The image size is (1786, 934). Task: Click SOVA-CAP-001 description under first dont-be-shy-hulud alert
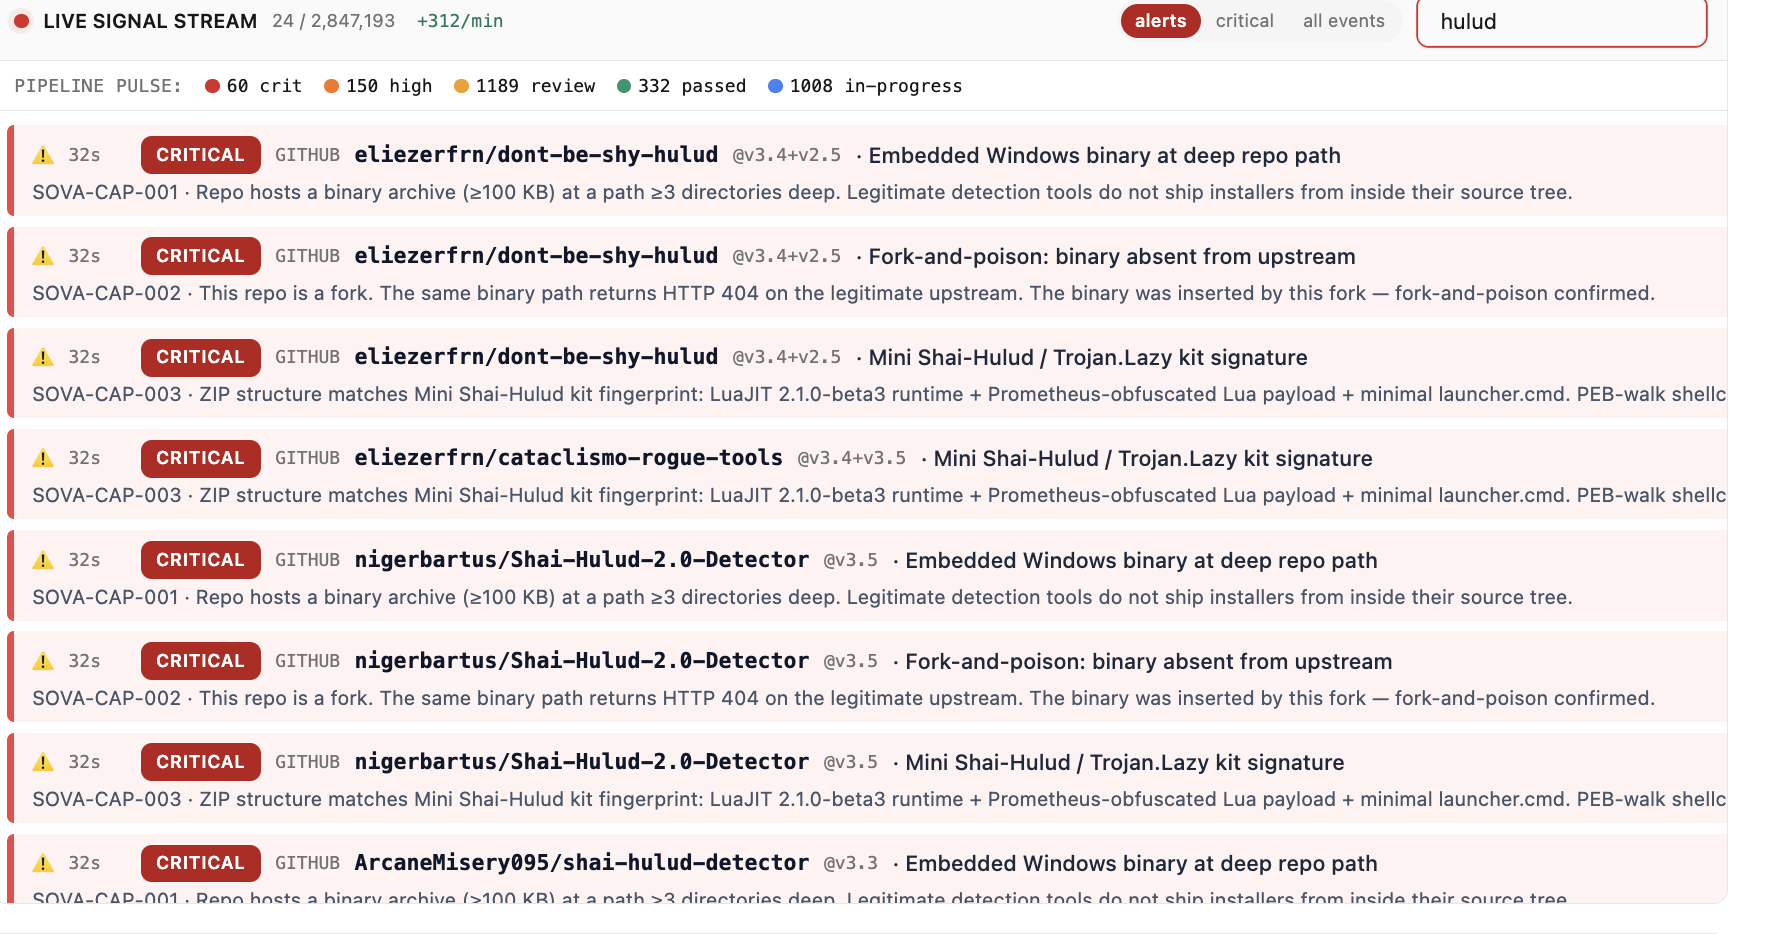(x=802, y=192)
